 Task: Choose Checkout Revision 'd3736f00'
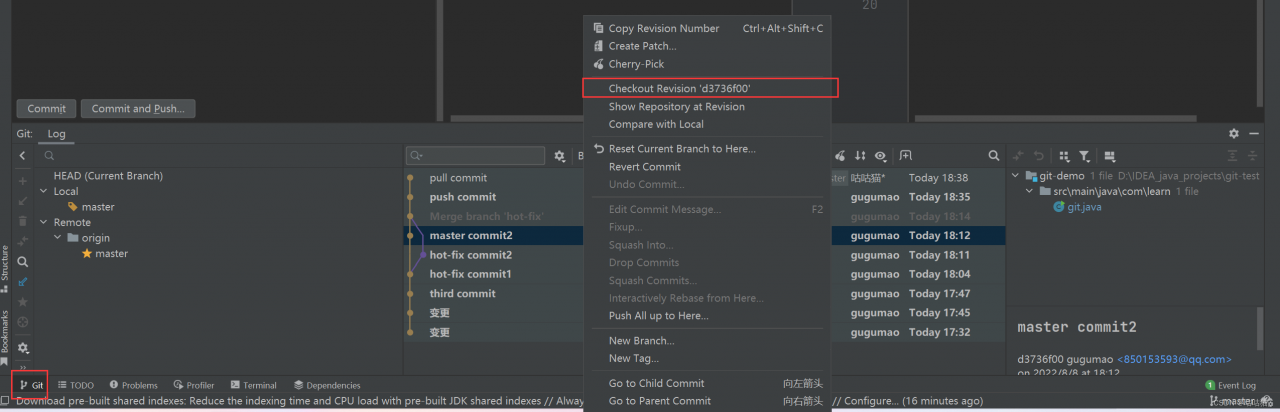[x=708, y=89]
